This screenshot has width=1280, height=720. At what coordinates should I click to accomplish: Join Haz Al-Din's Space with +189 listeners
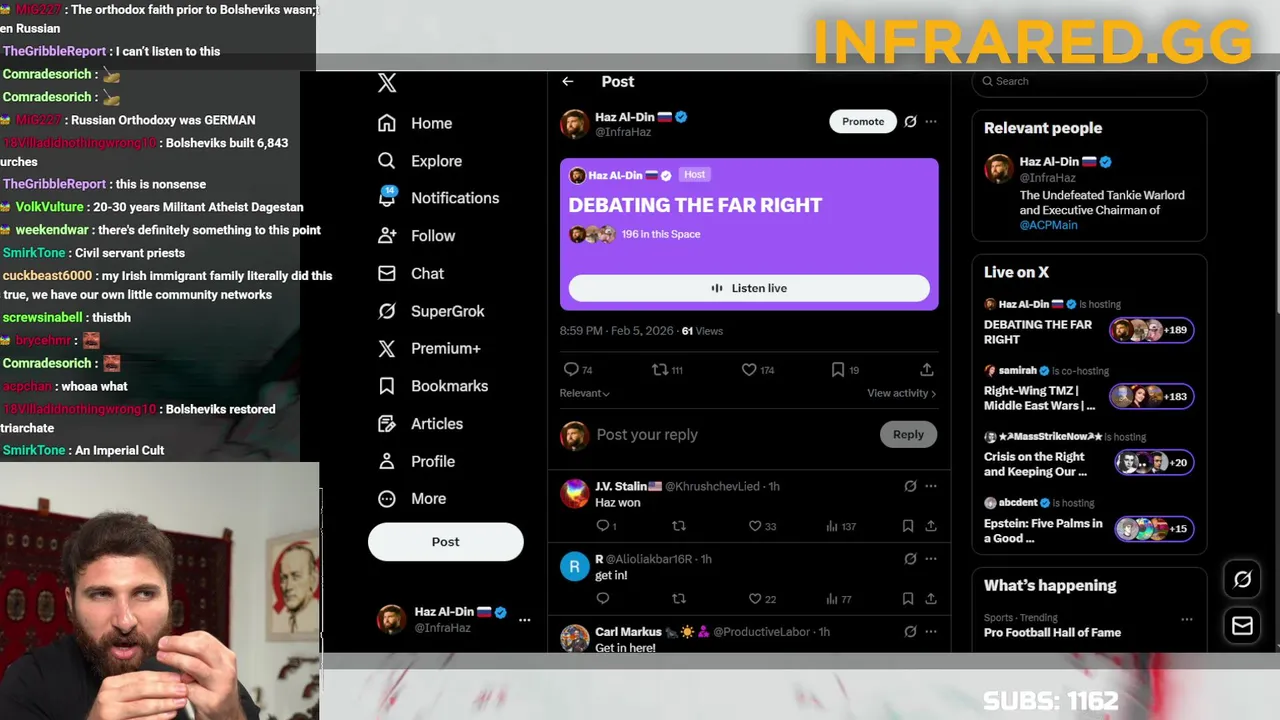tap(1151, 330)
